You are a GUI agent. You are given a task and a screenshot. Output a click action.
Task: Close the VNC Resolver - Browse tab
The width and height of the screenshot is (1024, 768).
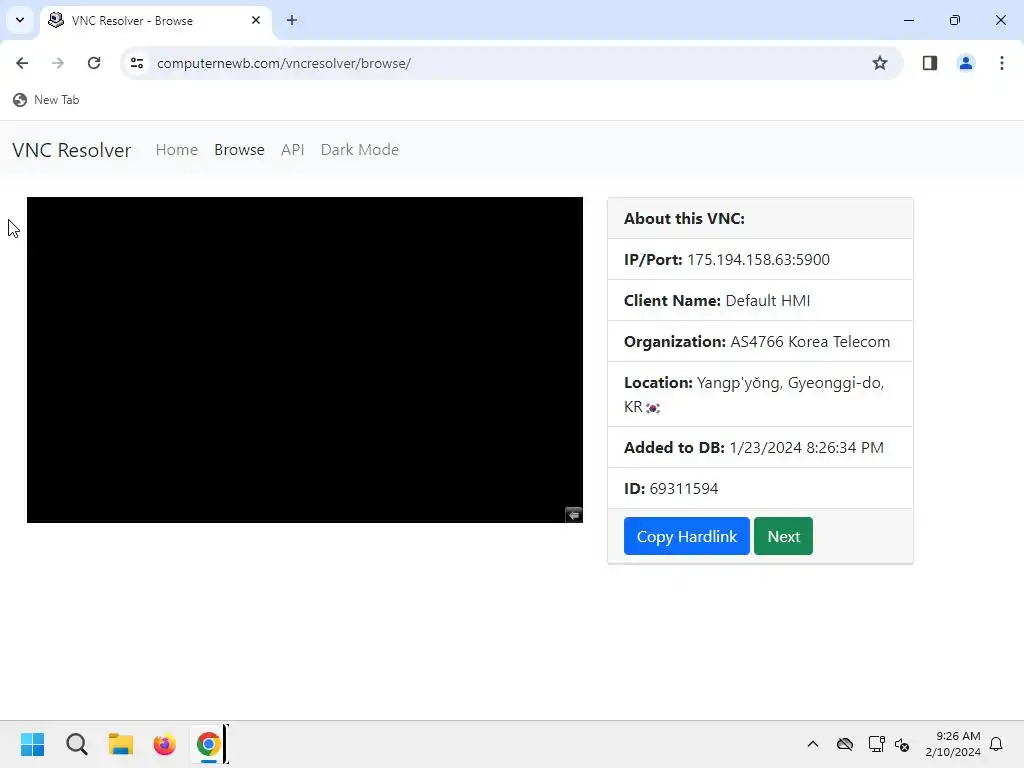(x=256, y=20)
